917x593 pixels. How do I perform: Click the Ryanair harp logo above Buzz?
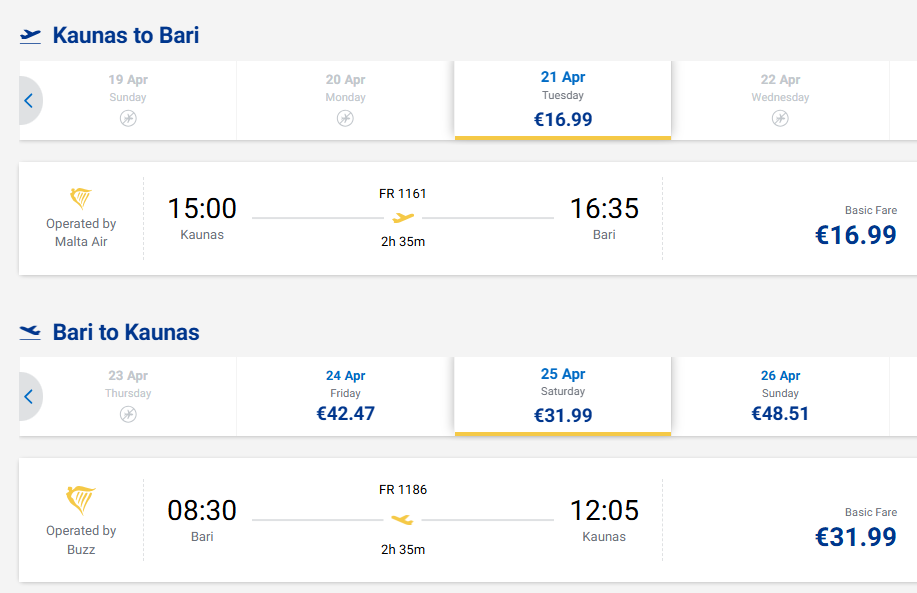81,499
